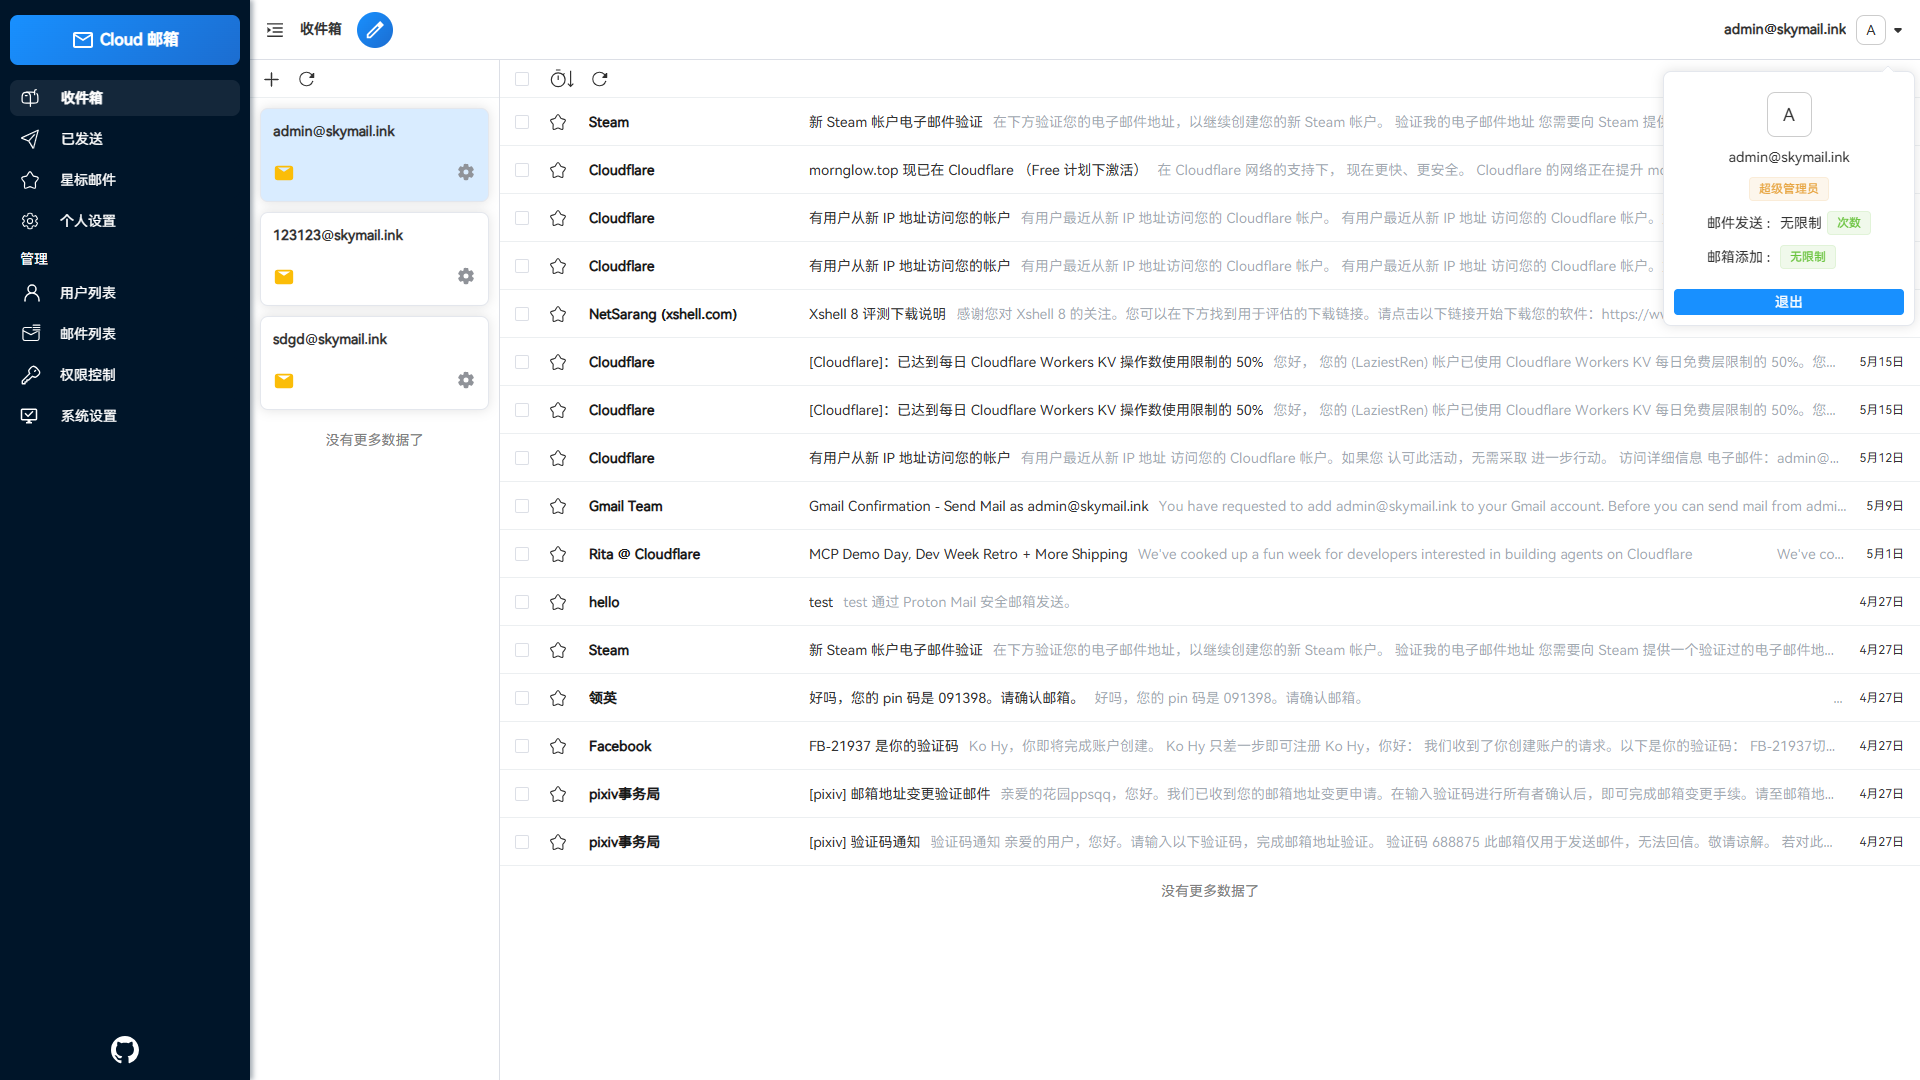The height and width of the screenshot is (1080, 1920).
Task: Click the 次数 tag in profile popup
Action: (x=1849, y=223)
